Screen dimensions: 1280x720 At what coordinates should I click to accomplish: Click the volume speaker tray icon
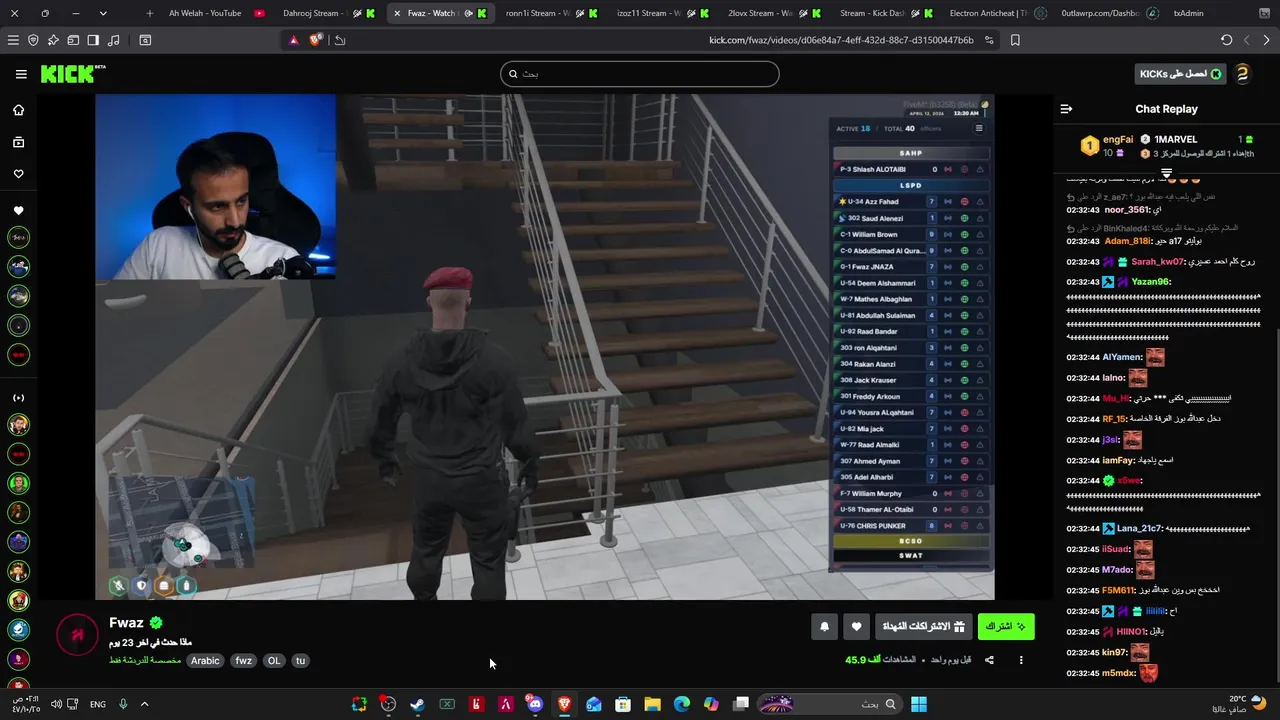56,704
